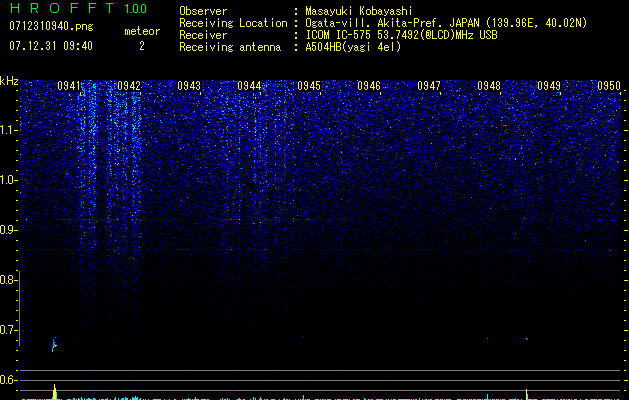The image size is (629, 400).
Task: Click the Receiving Location label
Action: pyautogui.click(x=233, y=23)
